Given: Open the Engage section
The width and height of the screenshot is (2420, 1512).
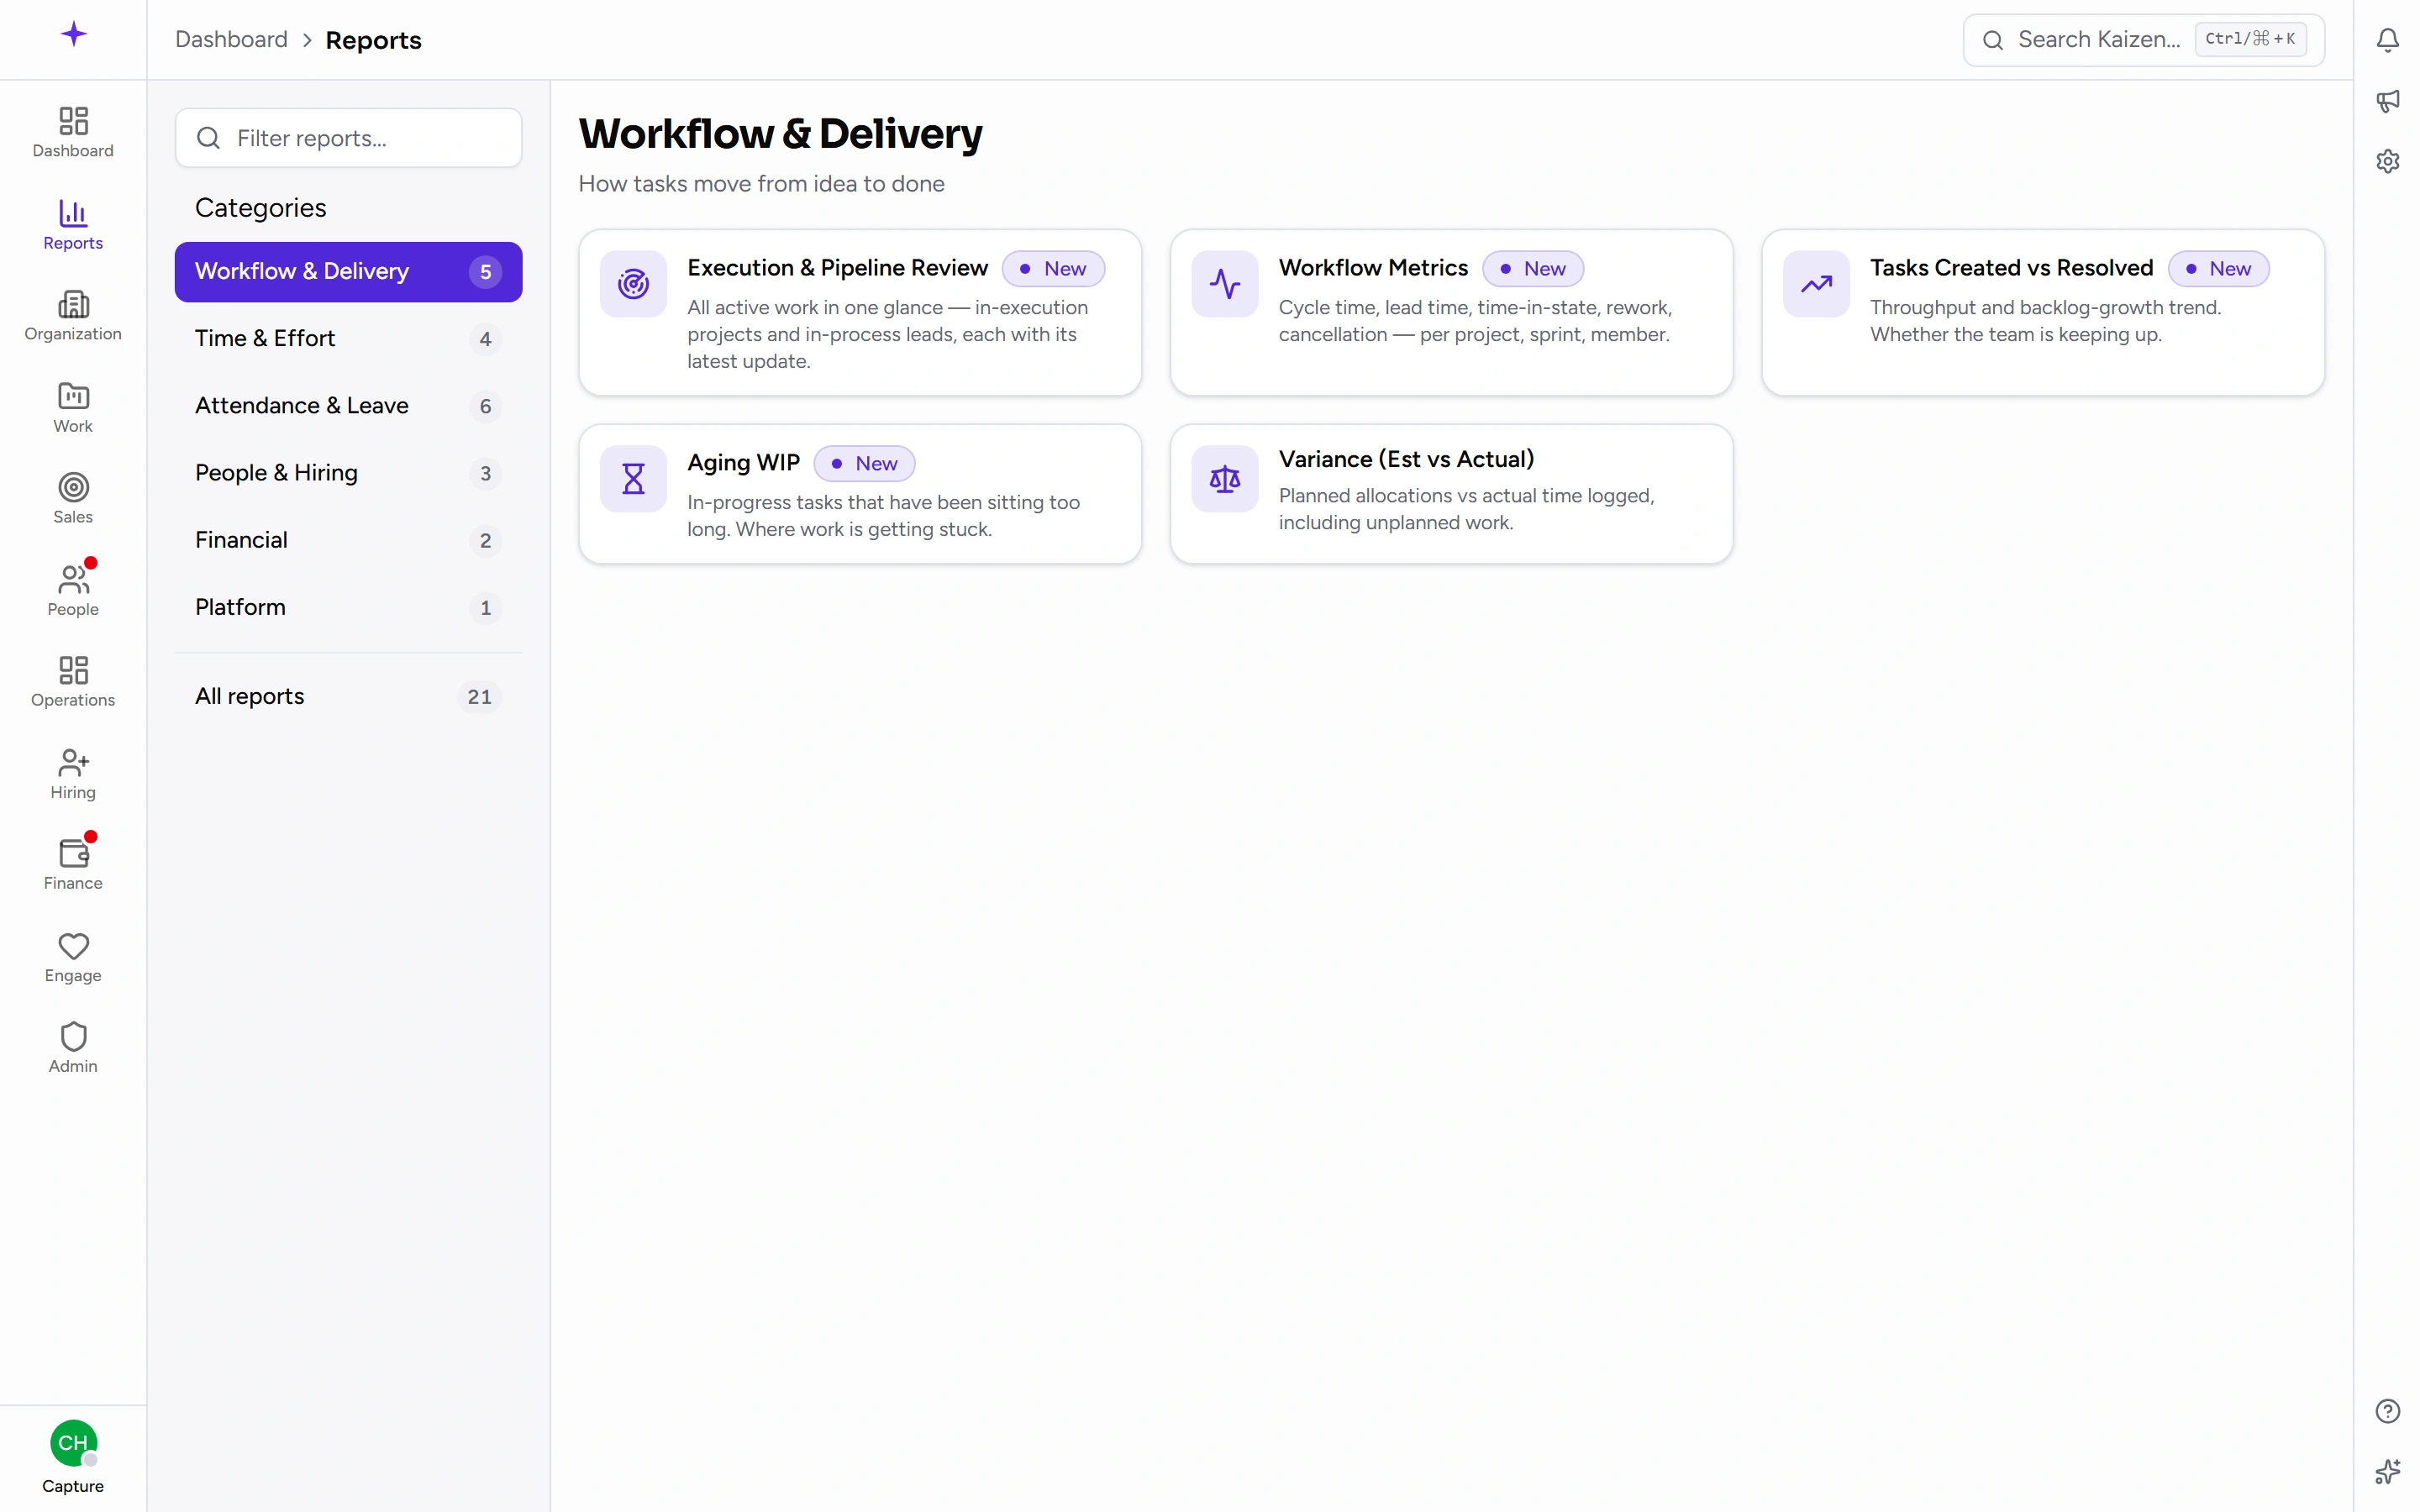Looking at the screenshot, I should tap(73, 958).
